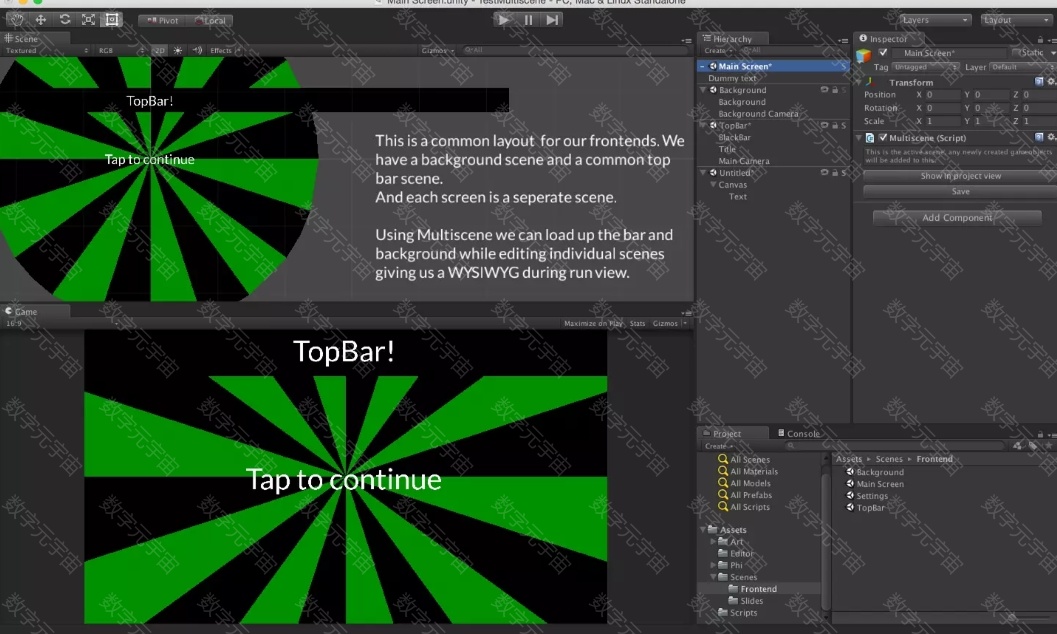Screen dimensions: 1057x634
Task: Select the Hand tool in the toolbar
Action: coord(16,20)
